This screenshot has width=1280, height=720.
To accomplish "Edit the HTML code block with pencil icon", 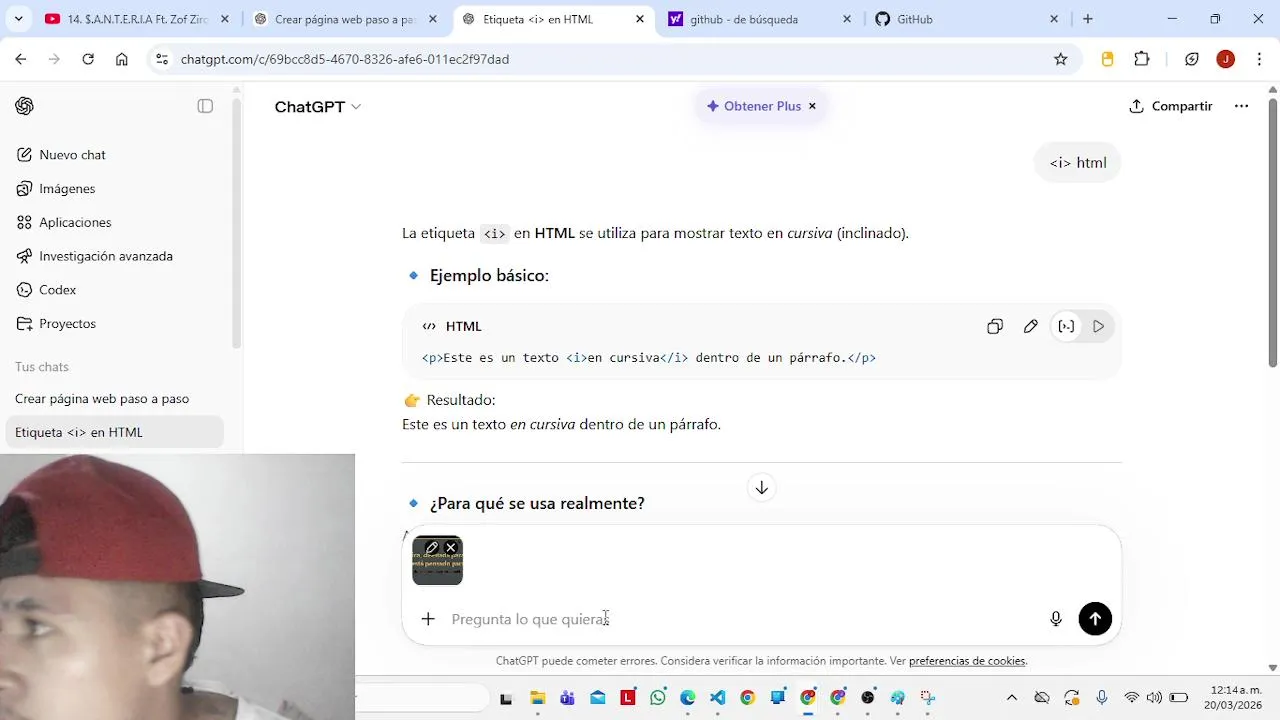I will (x=1031, y=326).
